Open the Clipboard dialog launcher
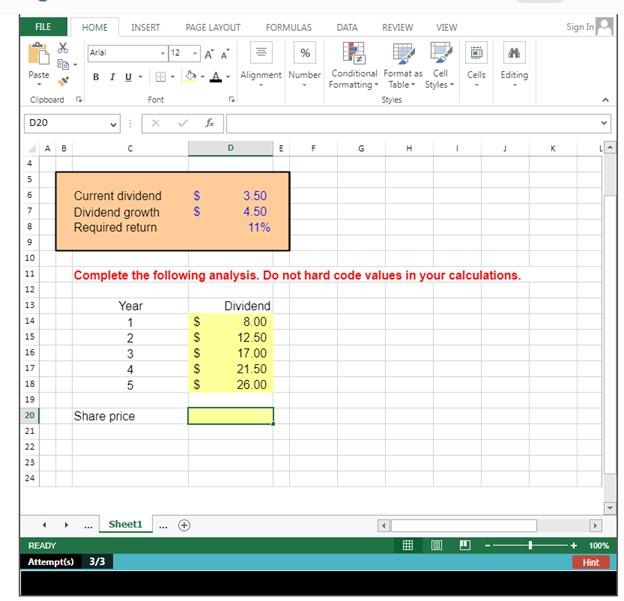 (79, 100)
